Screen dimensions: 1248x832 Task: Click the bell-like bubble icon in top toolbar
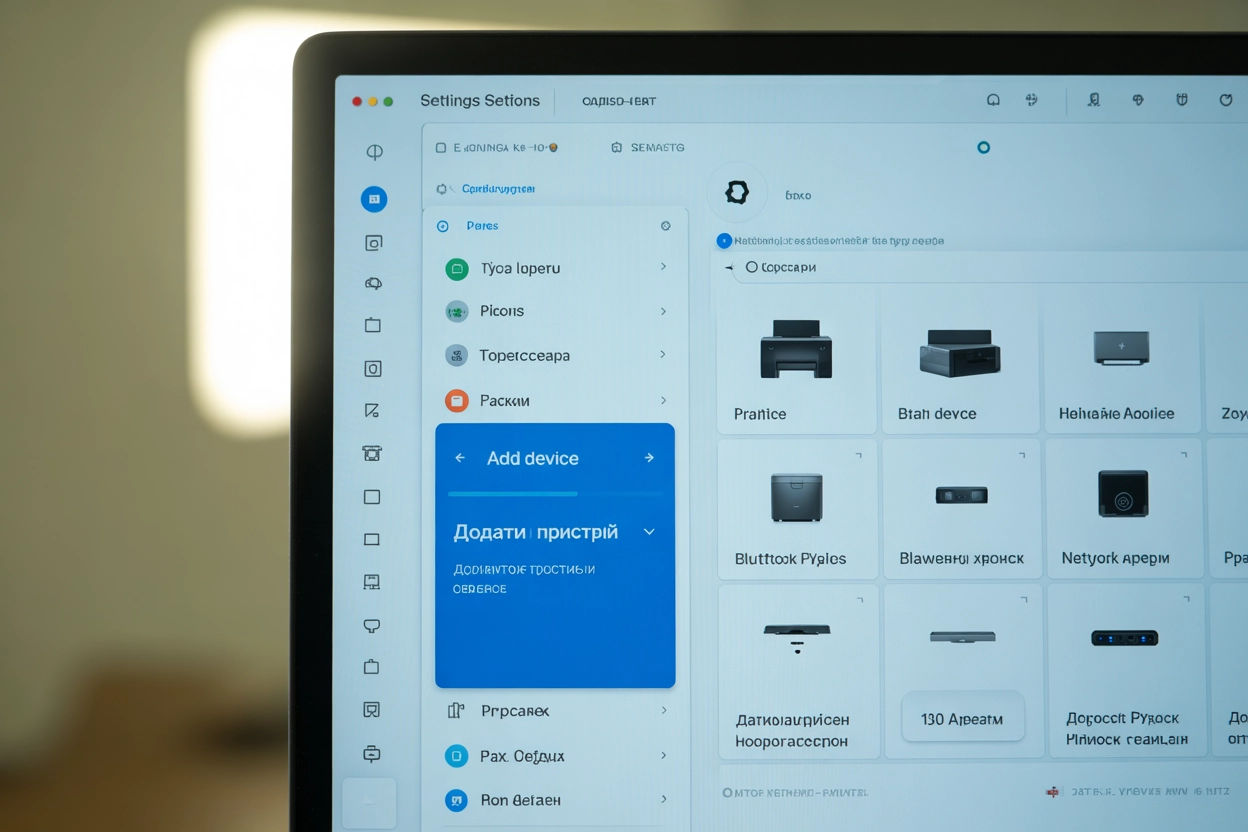[993, 100]
